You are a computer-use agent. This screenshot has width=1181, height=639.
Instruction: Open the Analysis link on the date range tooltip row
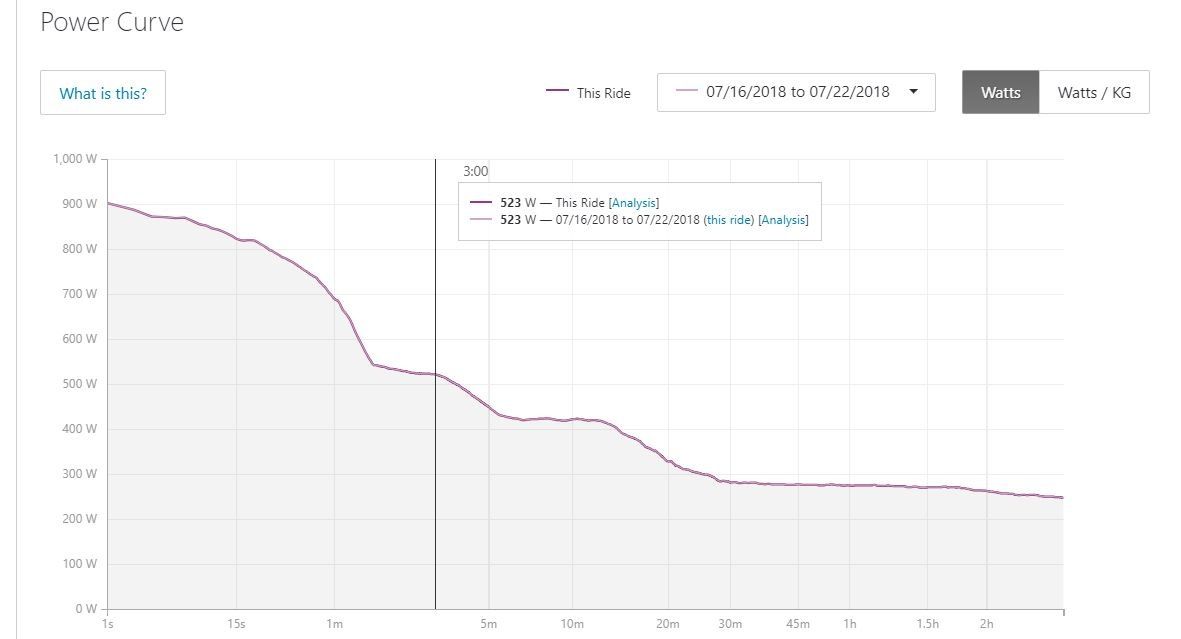(783, 220)
